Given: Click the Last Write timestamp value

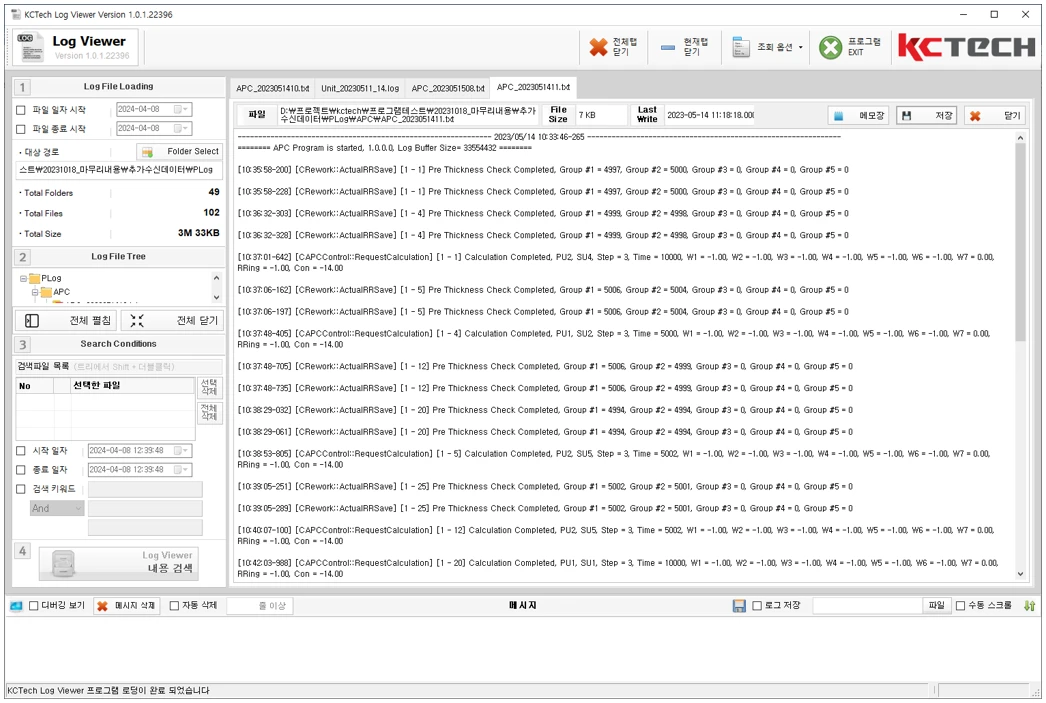Looking at the screenshot, I should coord(710,115).
